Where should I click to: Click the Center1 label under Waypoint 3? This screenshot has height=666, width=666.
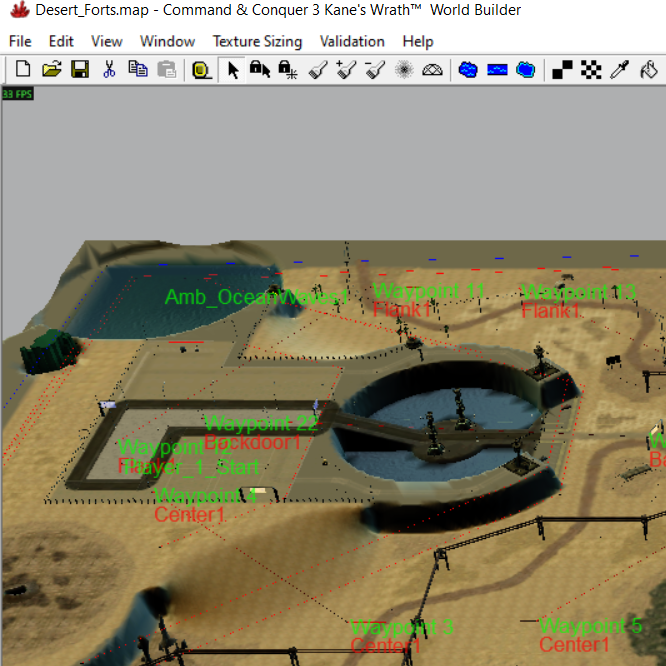(x=386, y=646)
